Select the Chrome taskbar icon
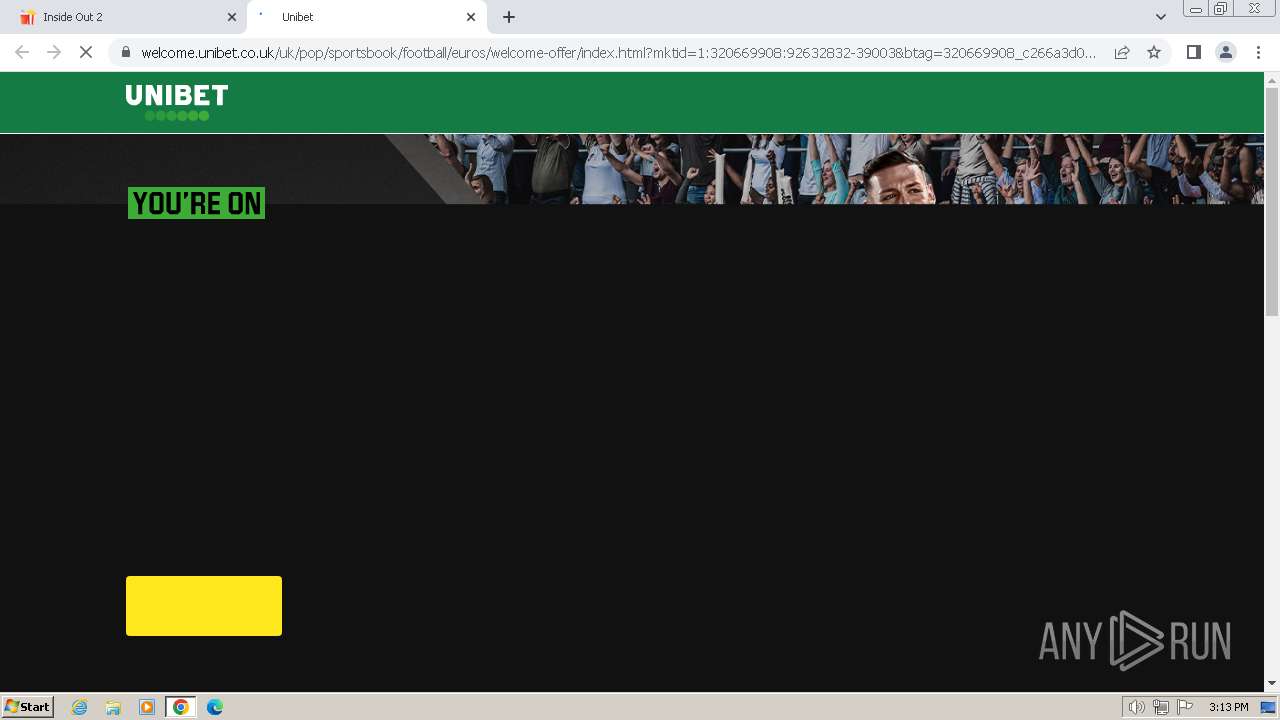 click(x=181, y=707)
